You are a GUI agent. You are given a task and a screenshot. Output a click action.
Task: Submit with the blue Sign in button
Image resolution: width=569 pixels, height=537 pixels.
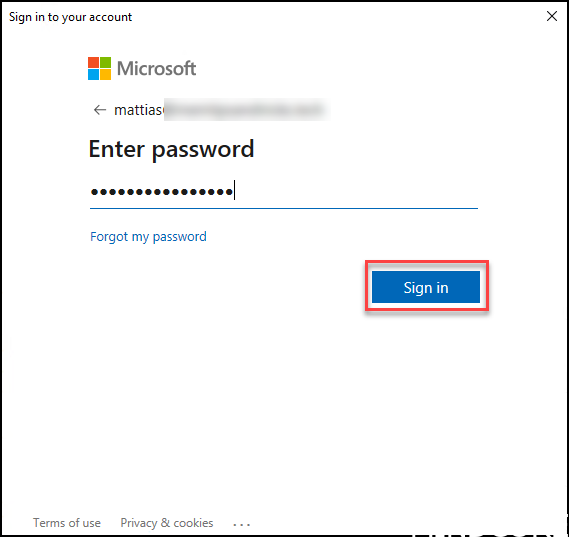pos(426,287)
